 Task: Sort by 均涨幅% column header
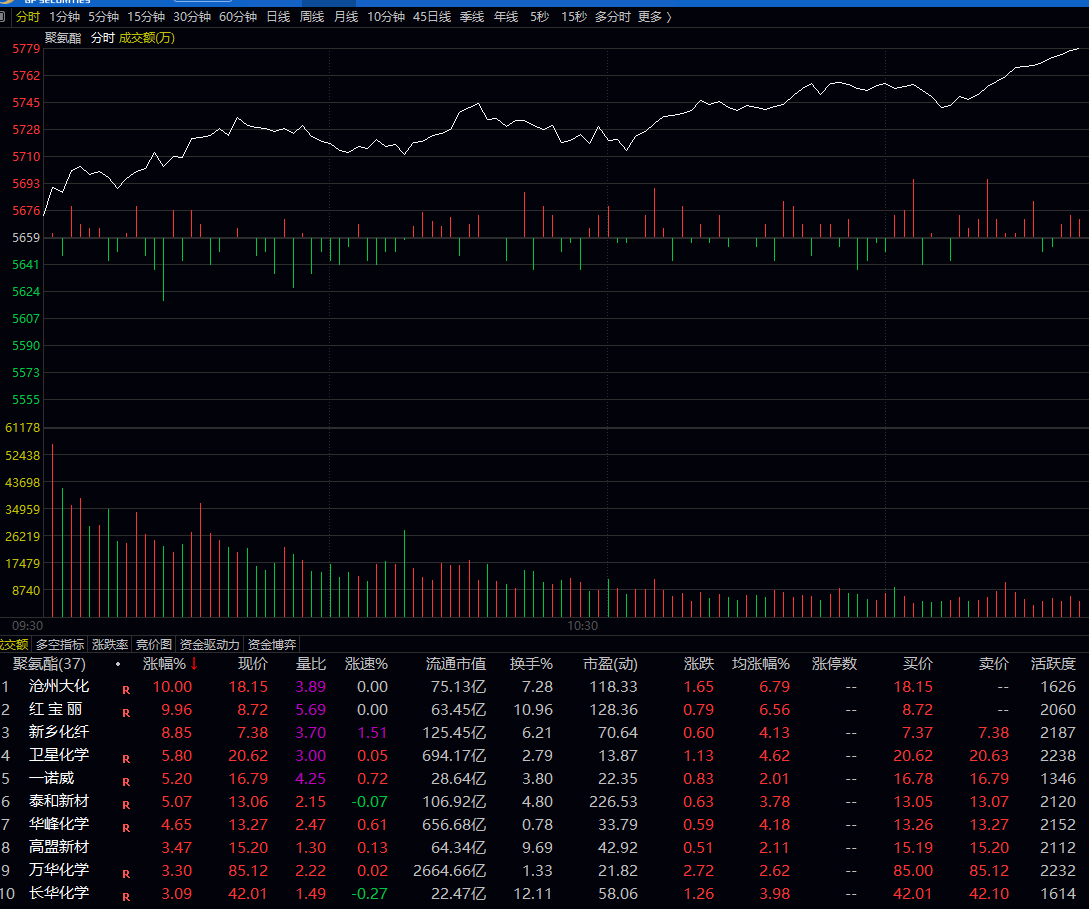point(761,664)
